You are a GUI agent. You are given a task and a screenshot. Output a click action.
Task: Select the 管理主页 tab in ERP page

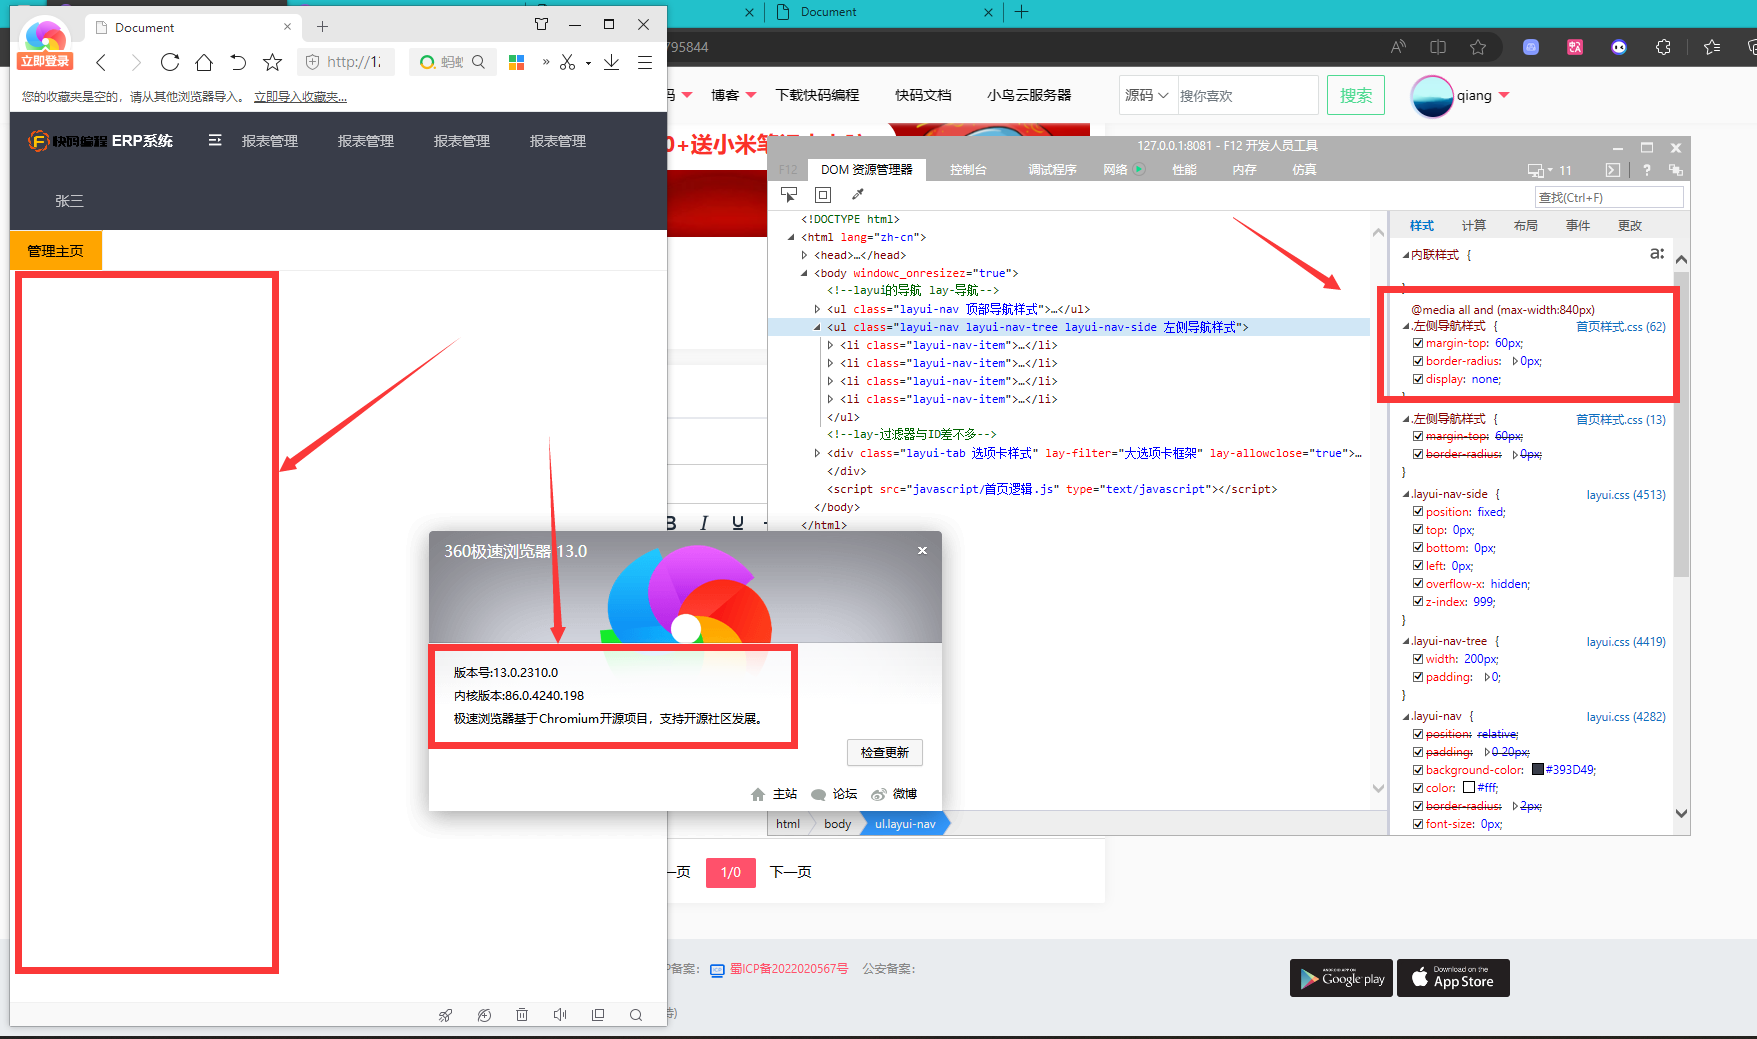click(56, 251)
